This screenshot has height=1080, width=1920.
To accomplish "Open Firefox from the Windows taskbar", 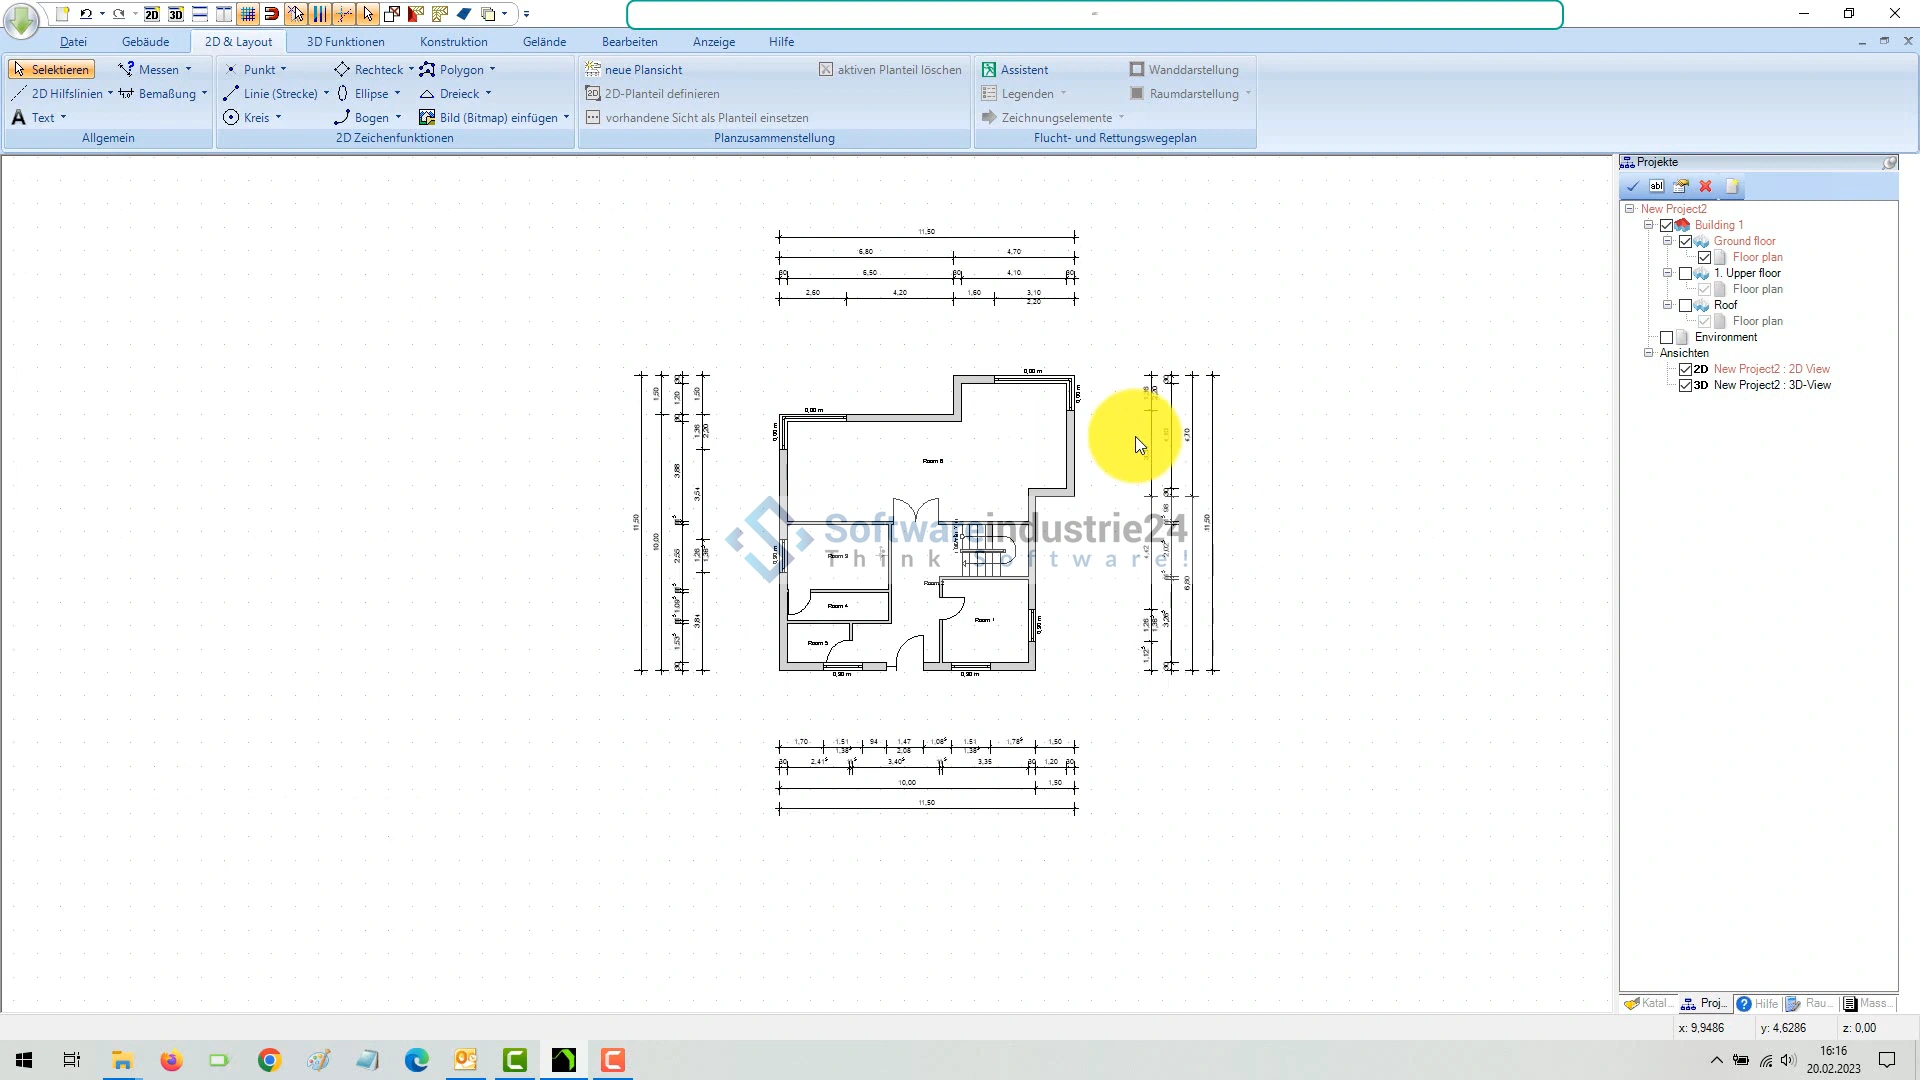I will (x=171, y=1060).
